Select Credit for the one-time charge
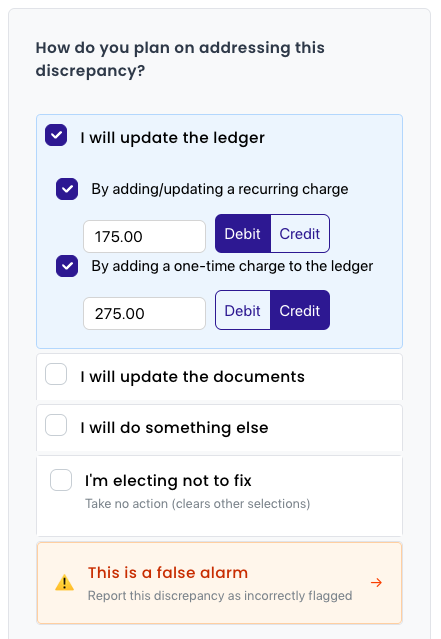 (x=300, y=311)
